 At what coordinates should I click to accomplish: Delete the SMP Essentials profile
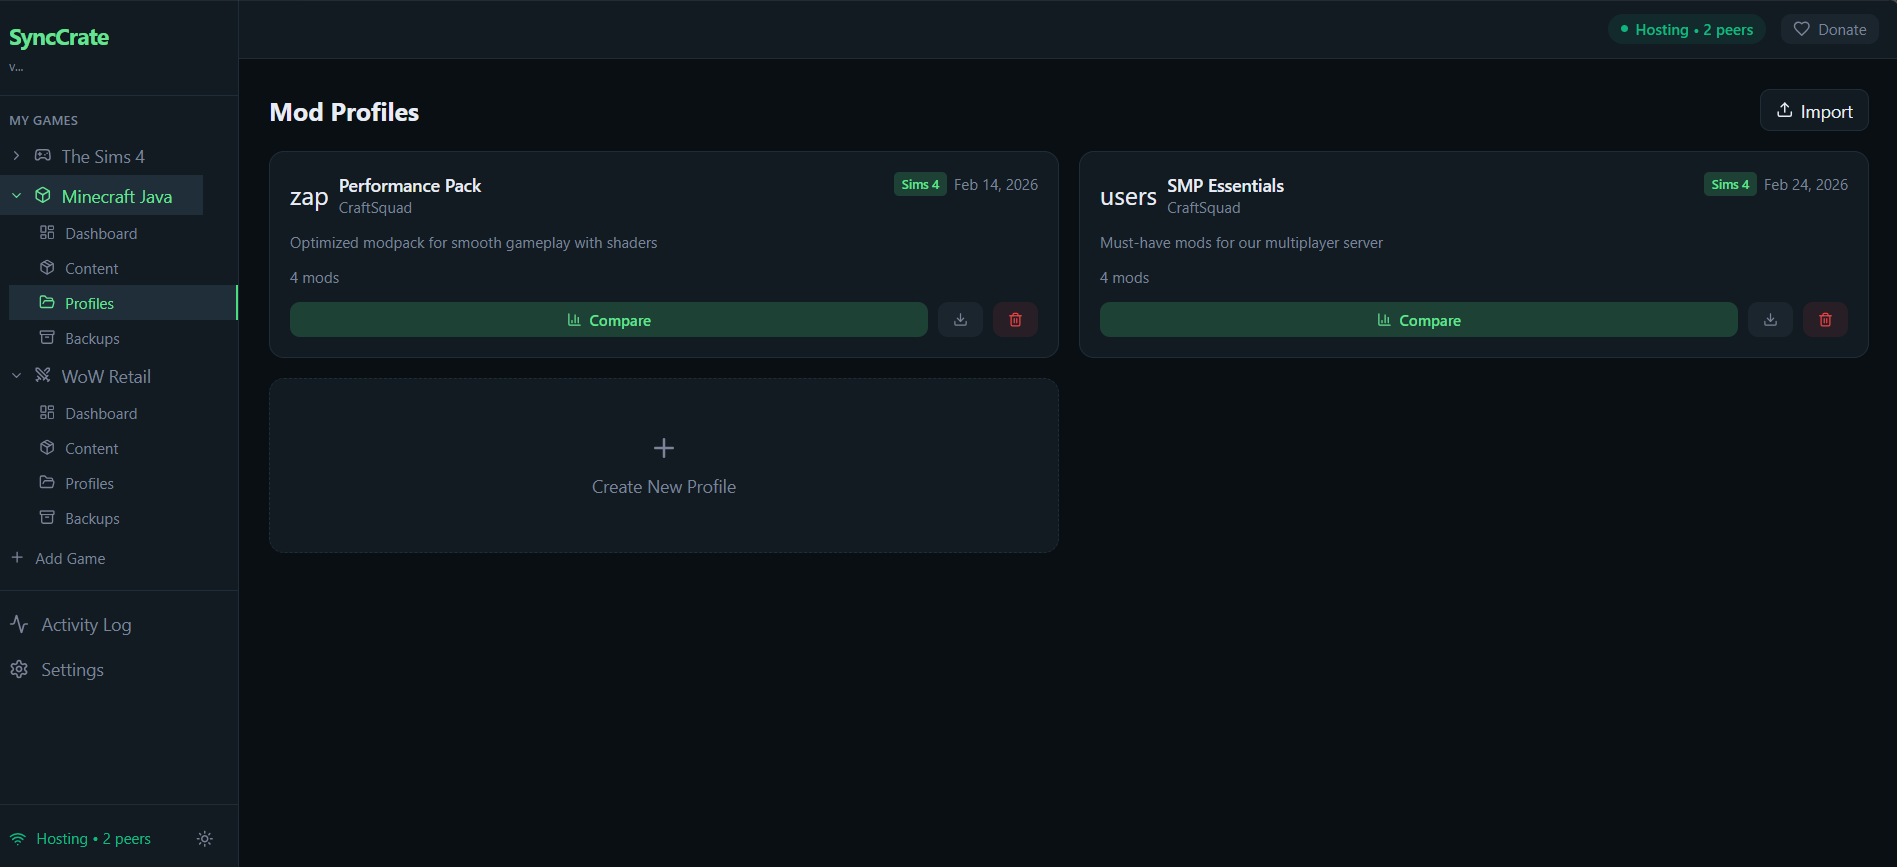(x=1825, y=320)
